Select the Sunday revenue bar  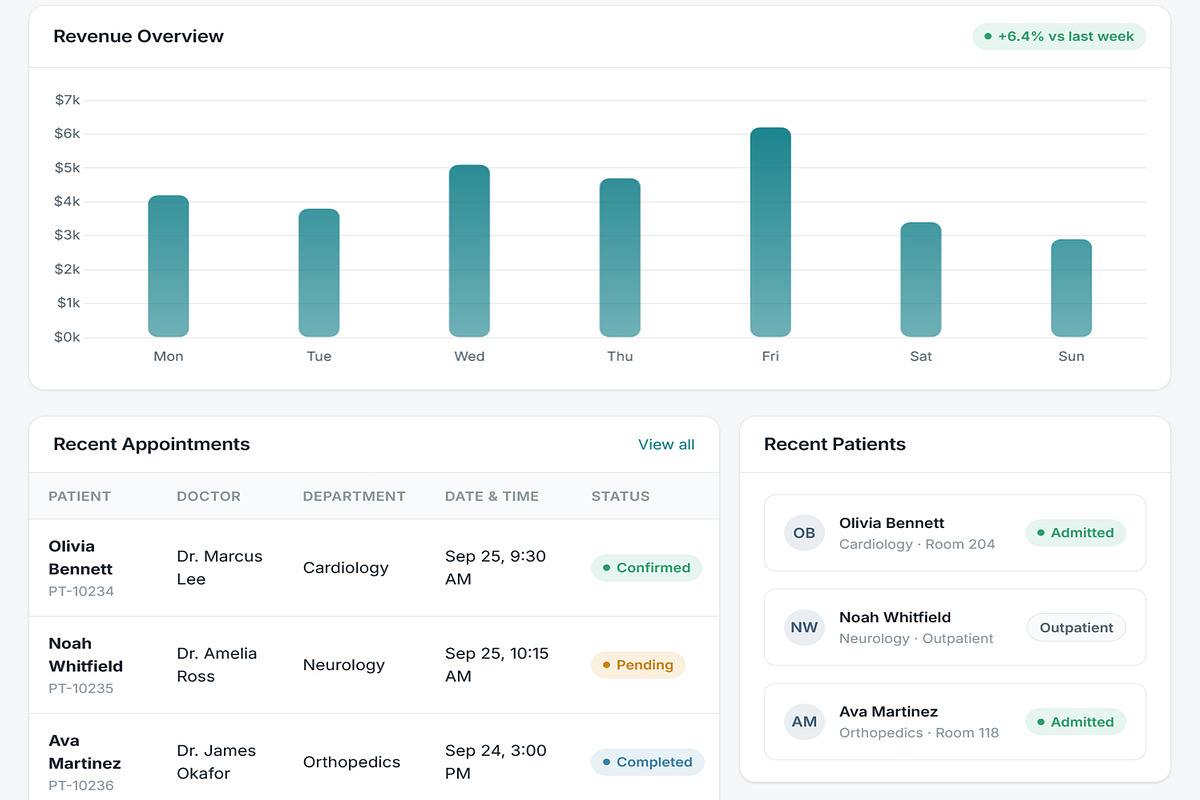coord(1071,288)
